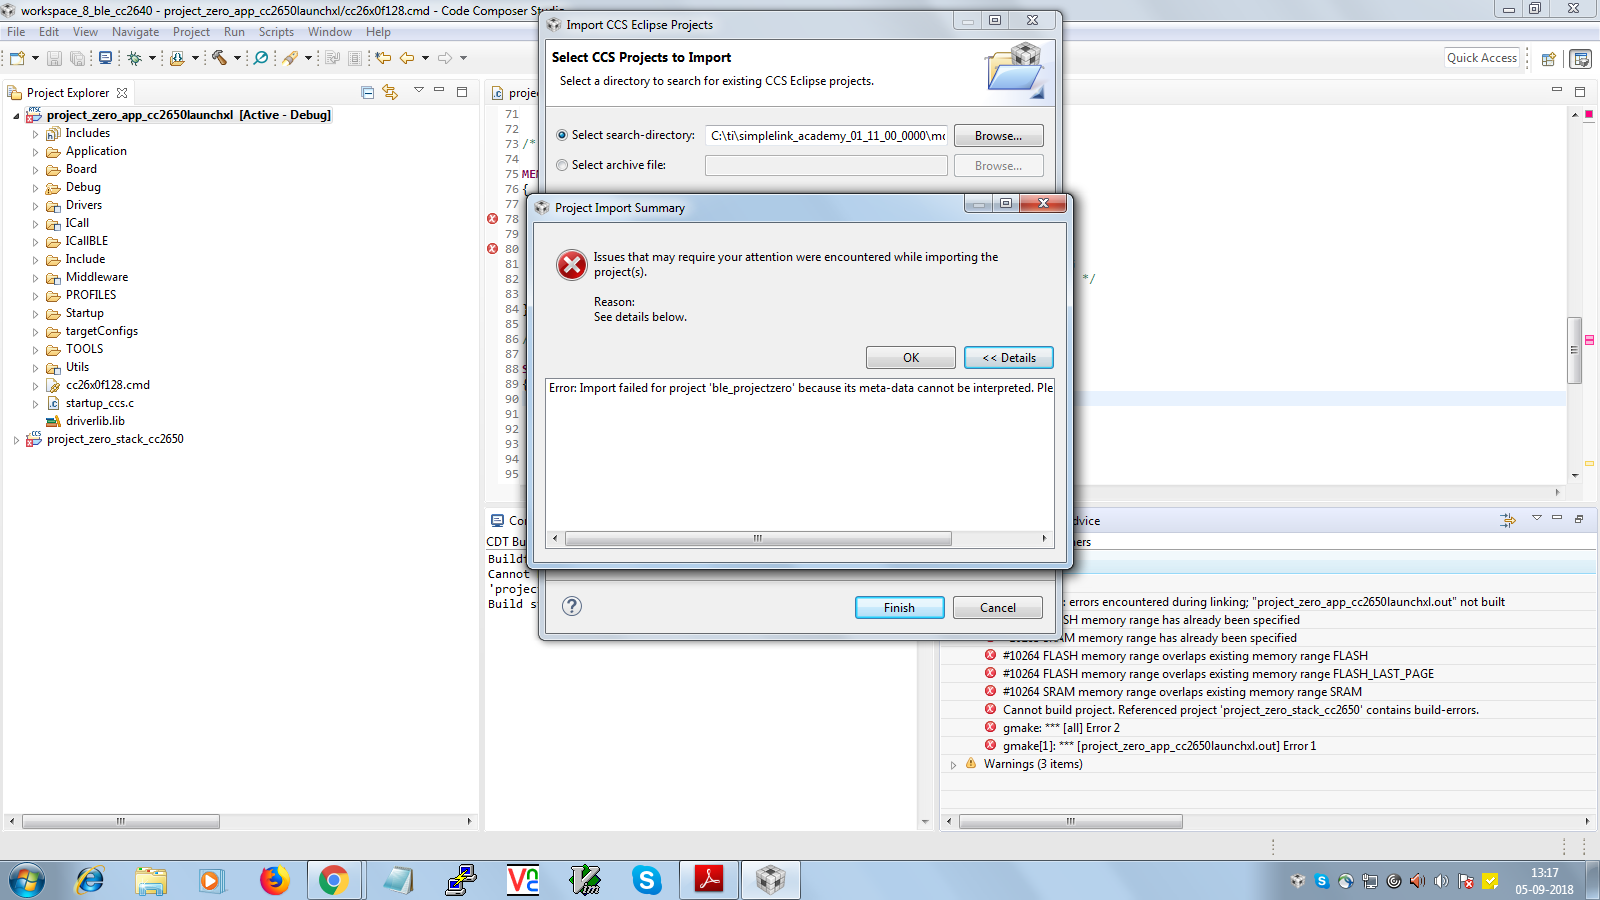Expand the PROFILES folder node
The width and height of the screenshot is (1600, 900).
point(36,296)
